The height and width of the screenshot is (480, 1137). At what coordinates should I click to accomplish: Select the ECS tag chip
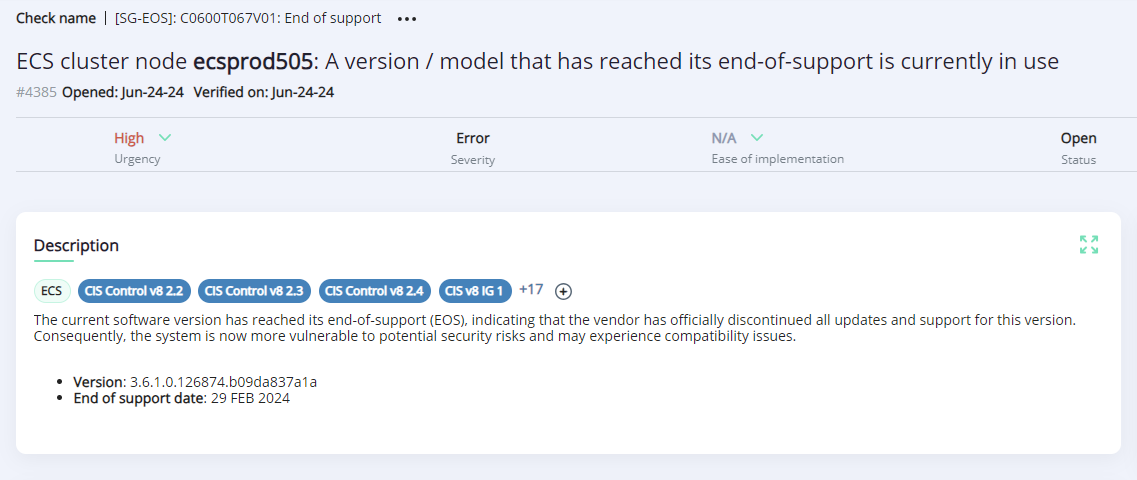52,291
